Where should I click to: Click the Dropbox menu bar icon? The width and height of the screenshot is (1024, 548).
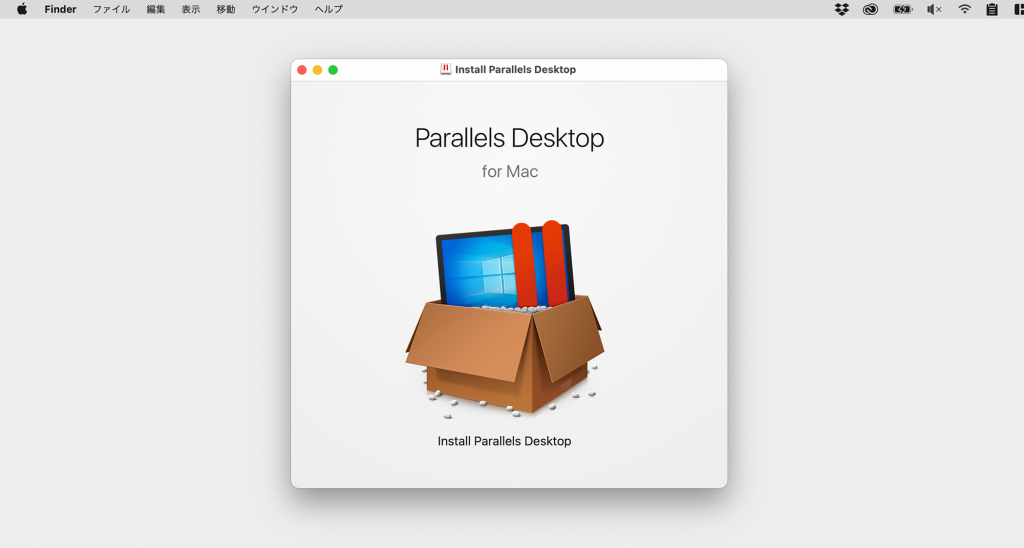[x=842, y=9]
